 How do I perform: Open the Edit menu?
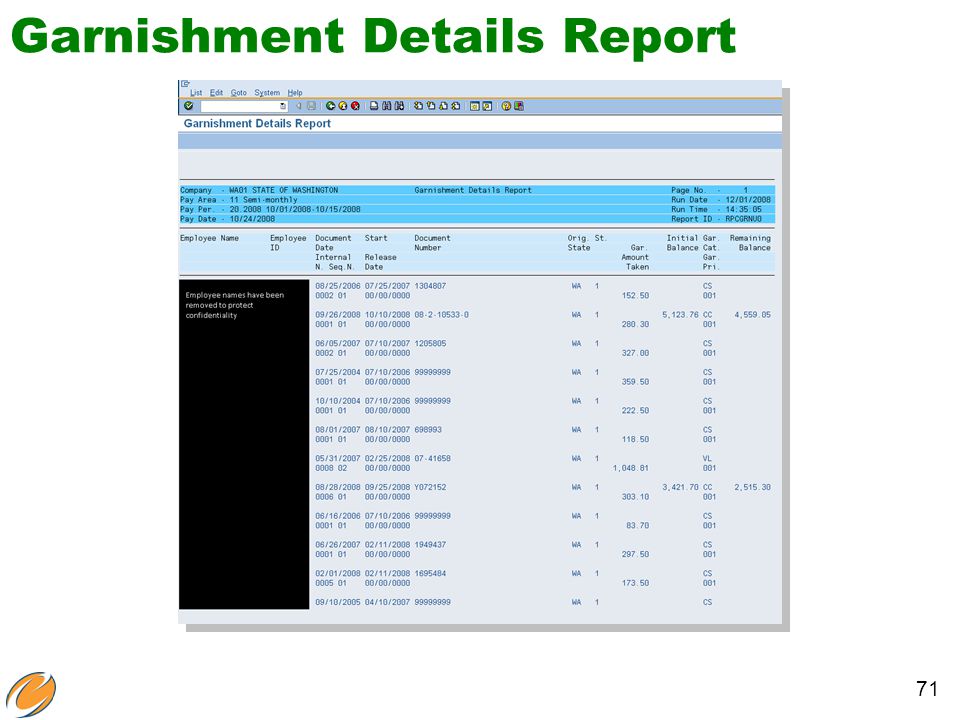tap(216, 92)
